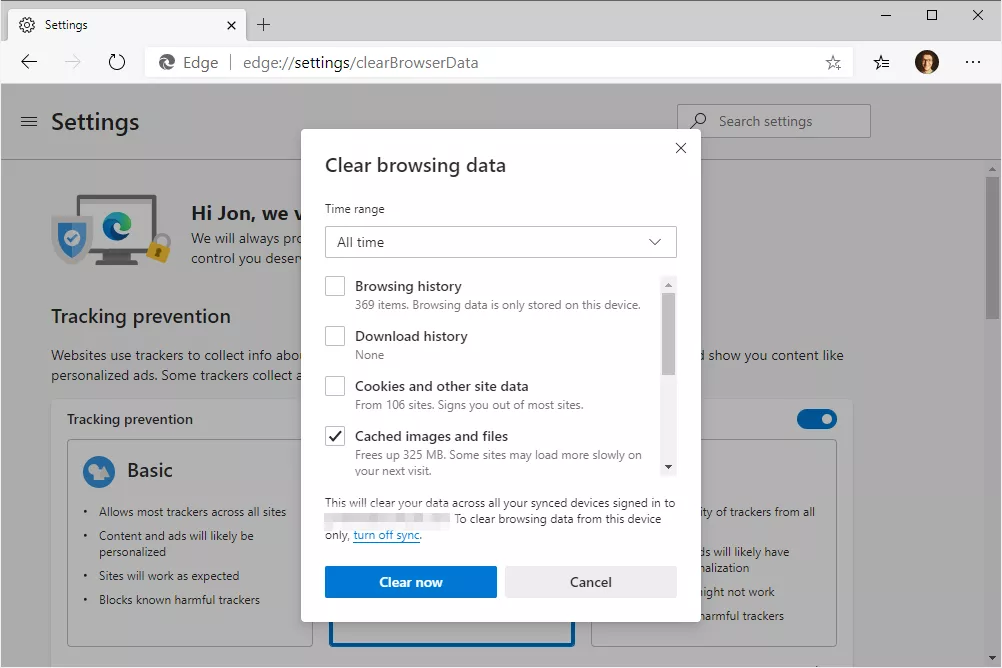Click the search magnifier in Search settings
The height and width of the screenshot is (668, 1002).
click(695, 120)
